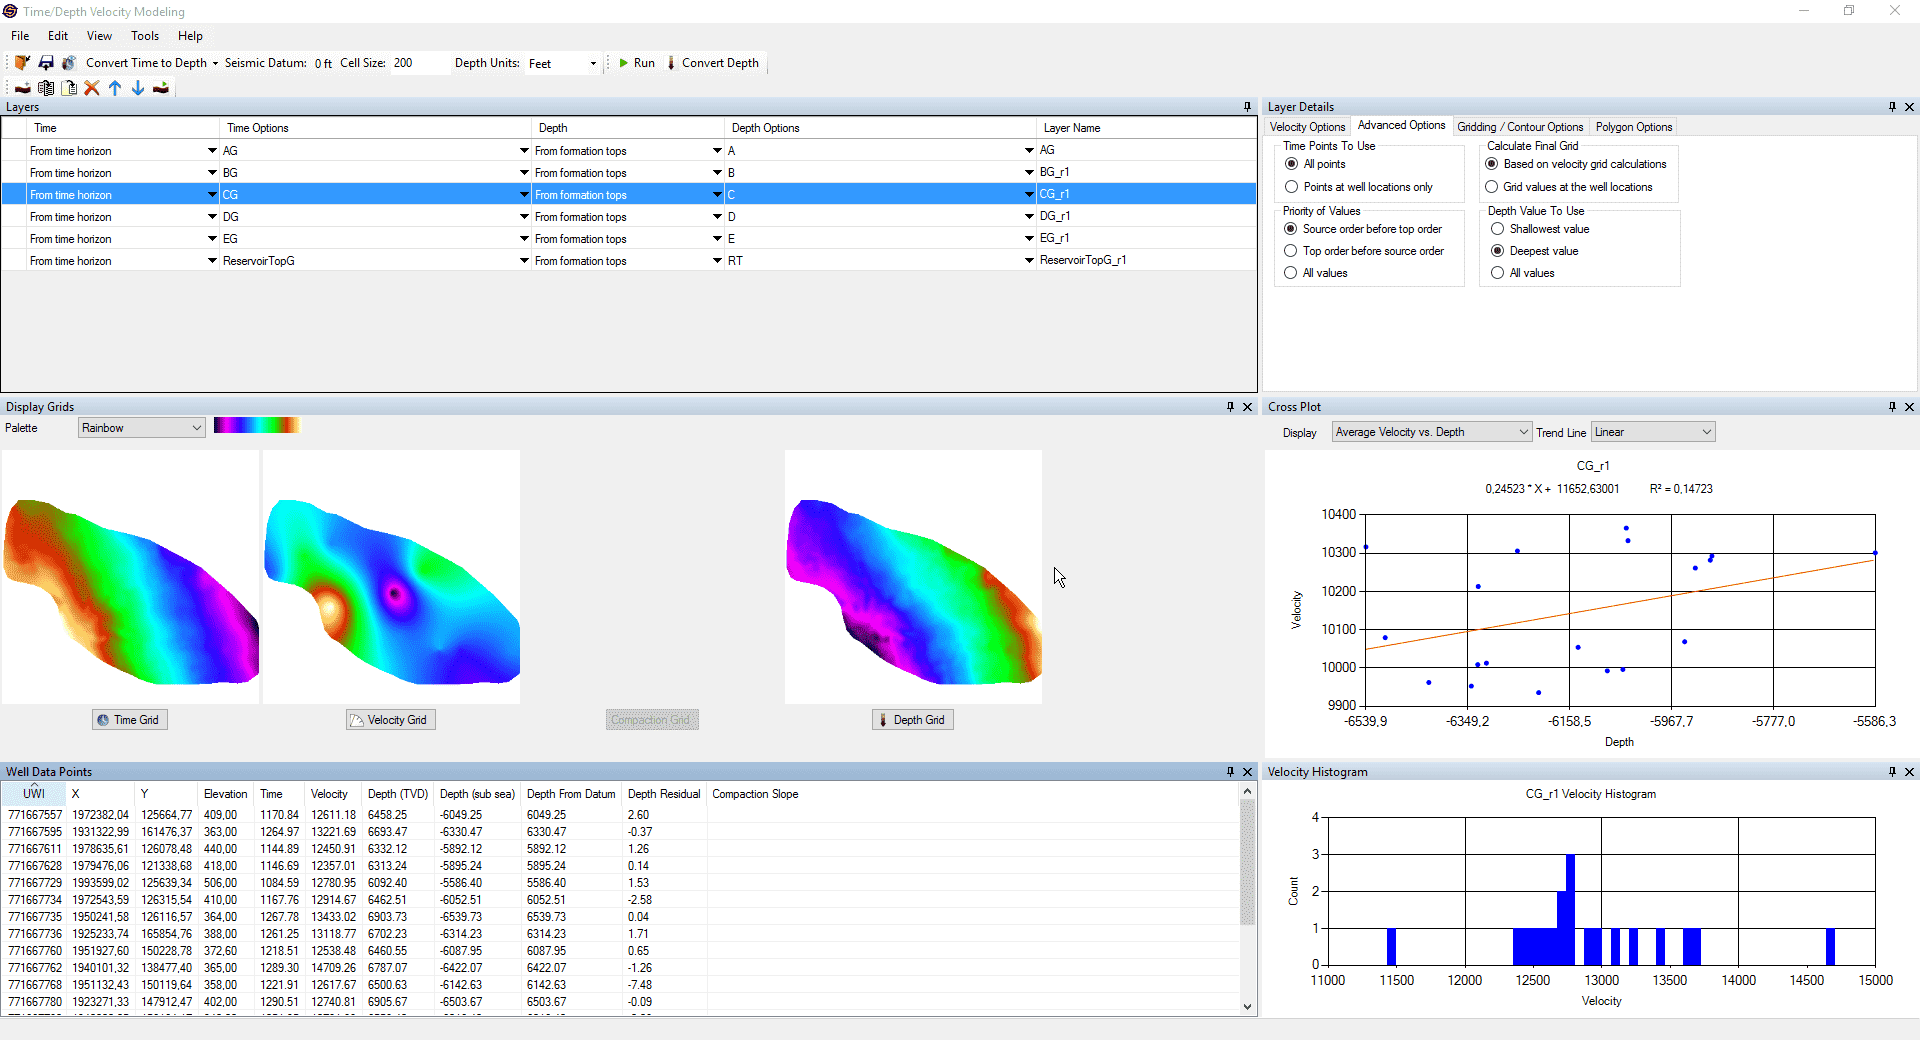Click the rainbow palette color bar
1920x1040 pixels.
256,426
